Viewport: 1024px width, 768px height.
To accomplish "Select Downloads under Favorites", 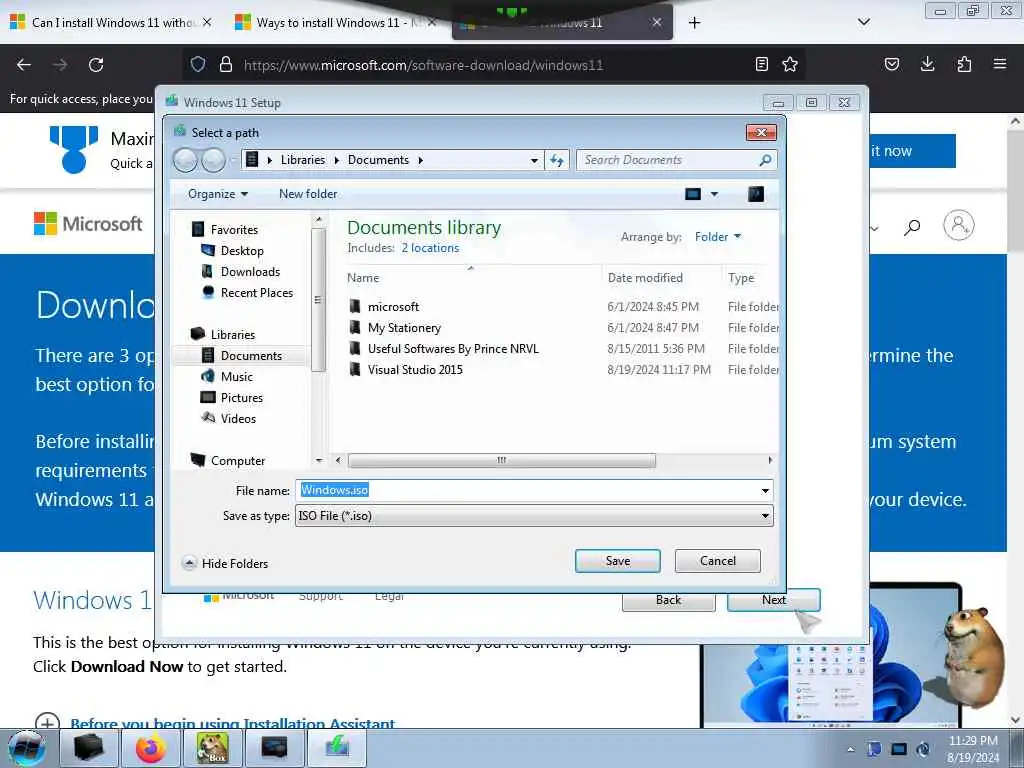I will tap(250, 272).
